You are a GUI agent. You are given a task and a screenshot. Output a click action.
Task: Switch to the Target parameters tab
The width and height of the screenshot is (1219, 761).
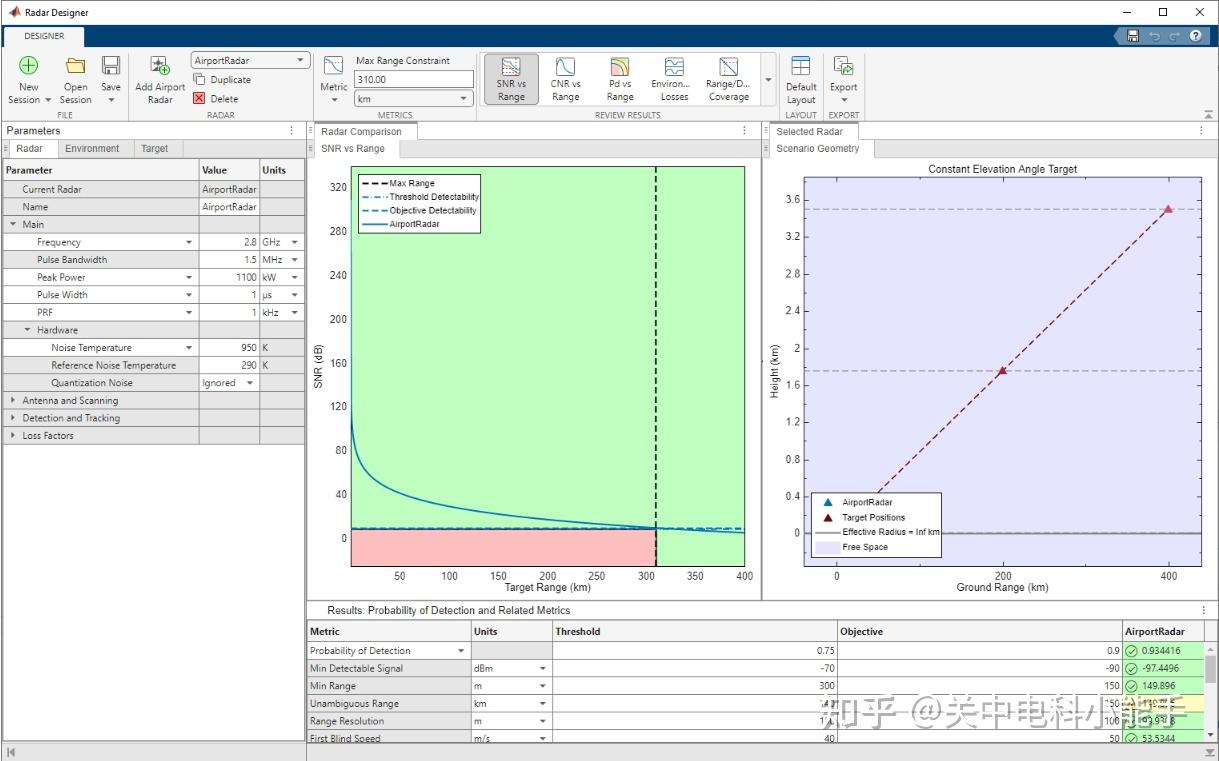[154, 149]
